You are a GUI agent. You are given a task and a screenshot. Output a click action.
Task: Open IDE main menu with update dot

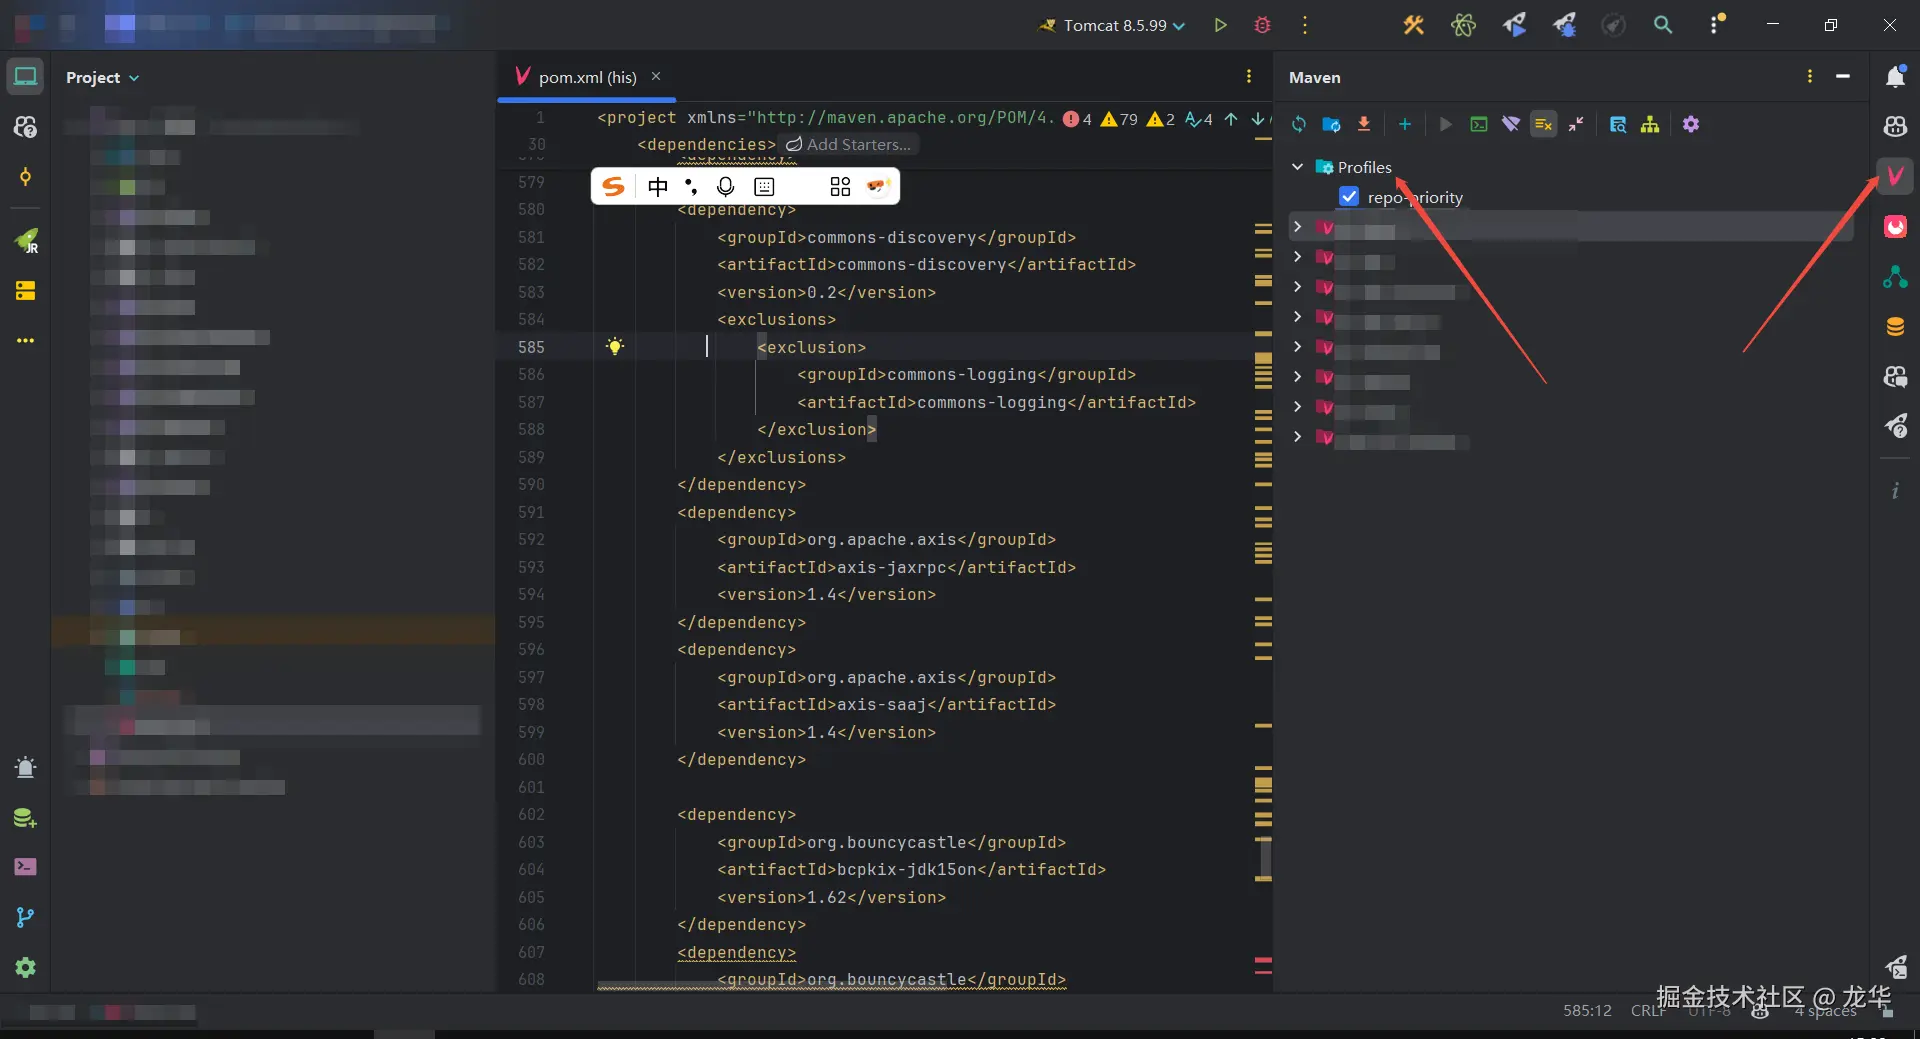coord(1716,24)
